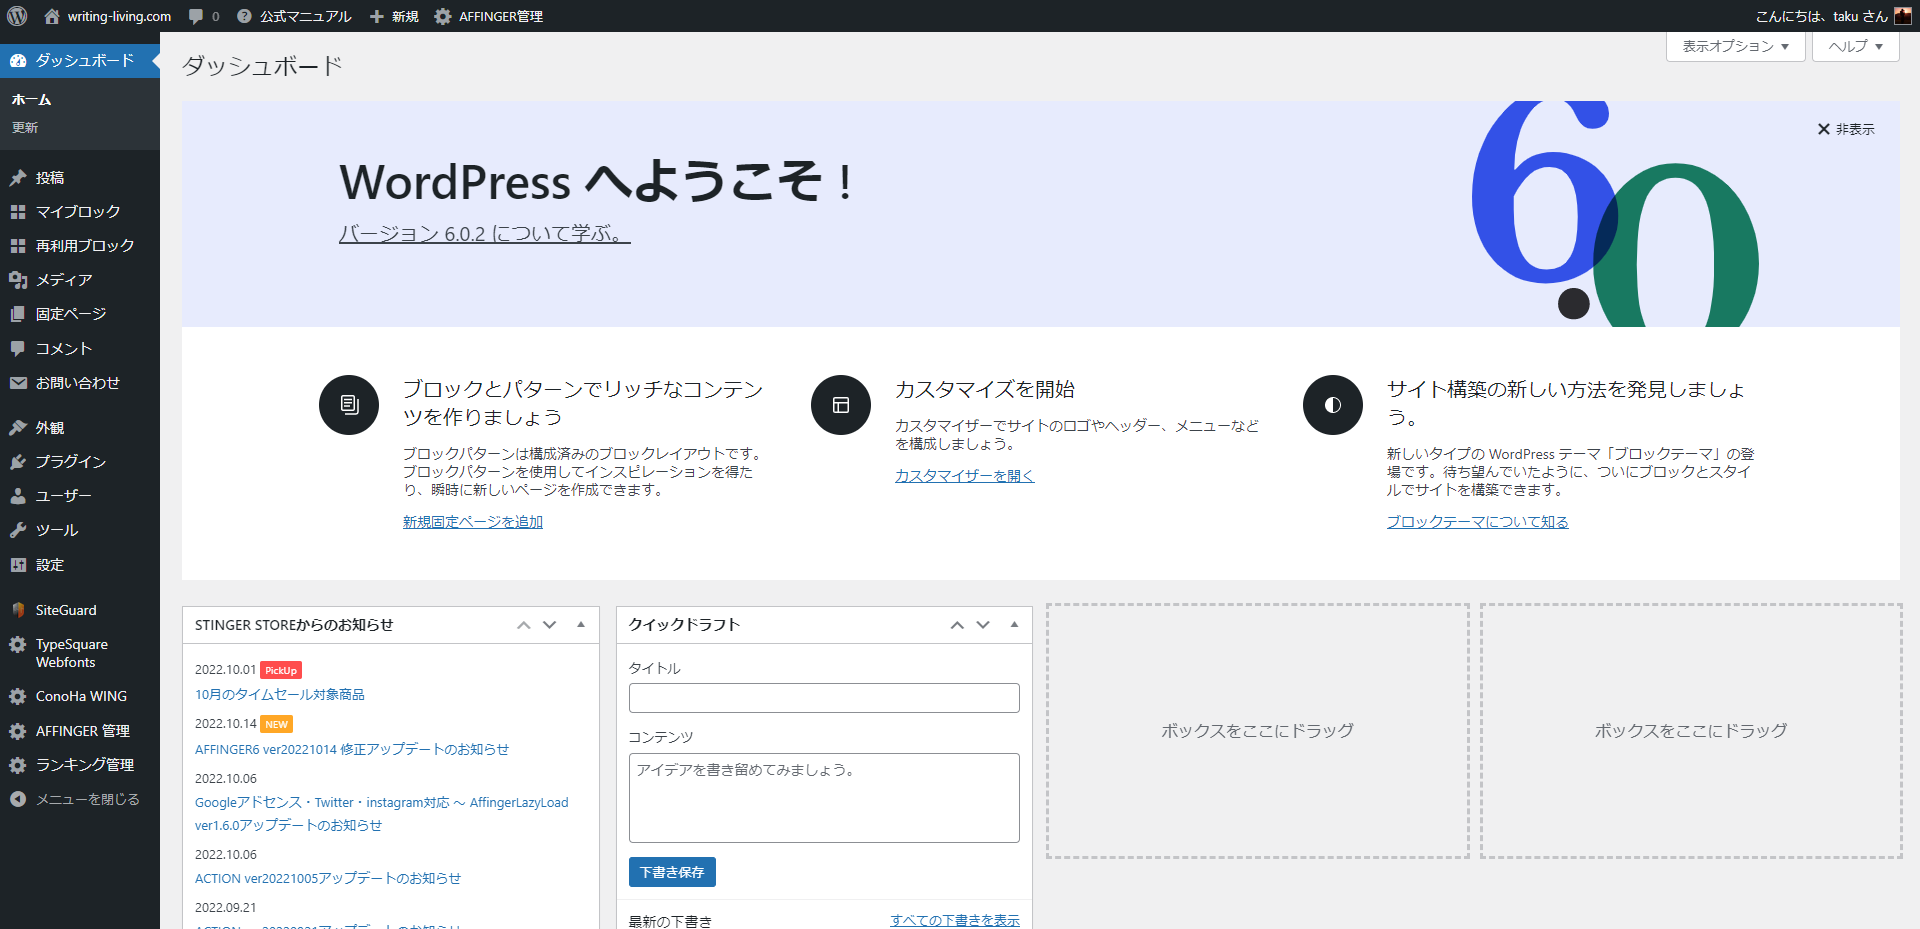Viewport: 1920px width, 929px height.
Task: Open AFFINGER管理 in the top bar
Action: tap(489, 16)
